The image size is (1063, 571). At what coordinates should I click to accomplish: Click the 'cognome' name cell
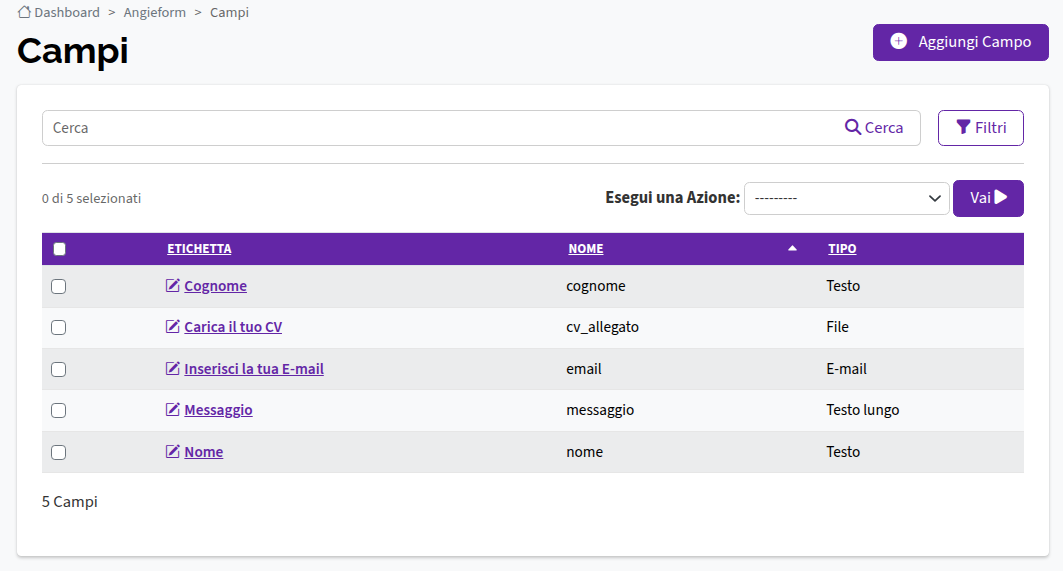coord(596,286)
